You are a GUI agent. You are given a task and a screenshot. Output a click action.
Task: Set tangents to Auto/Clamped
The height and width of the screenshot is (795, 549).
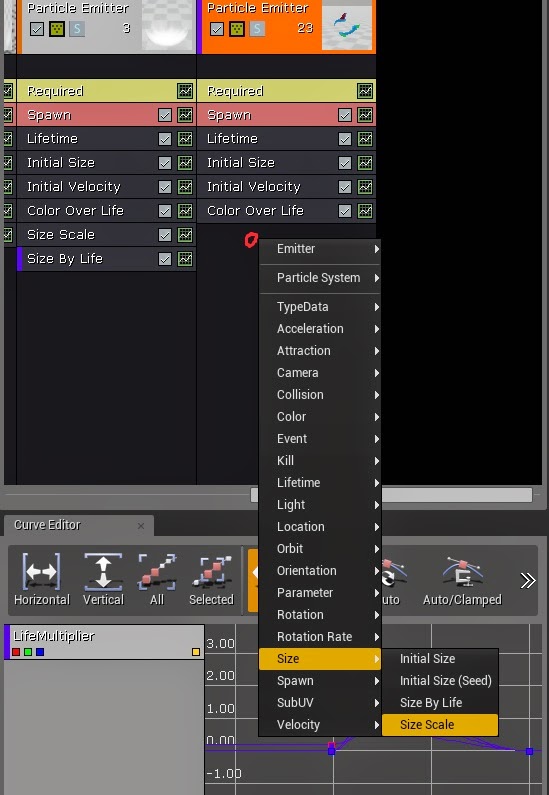(x=462, y=579)
